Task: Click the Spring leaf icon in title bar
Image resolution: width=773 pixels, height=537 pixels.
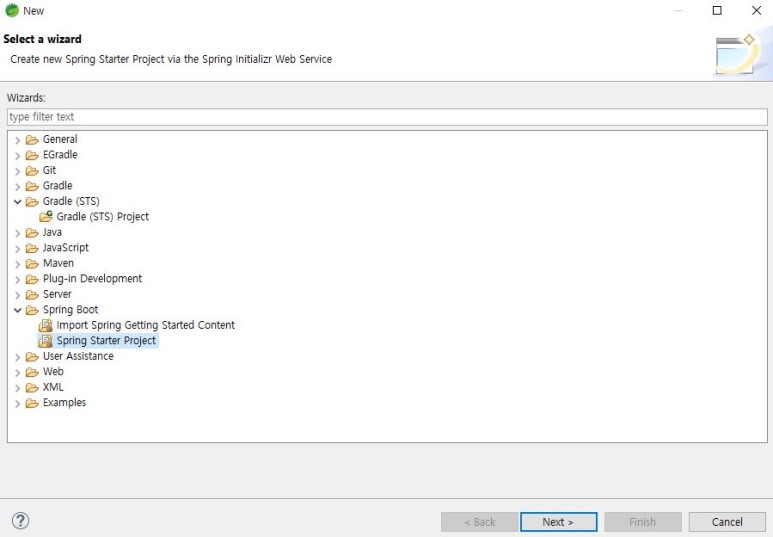Action: 11,10
